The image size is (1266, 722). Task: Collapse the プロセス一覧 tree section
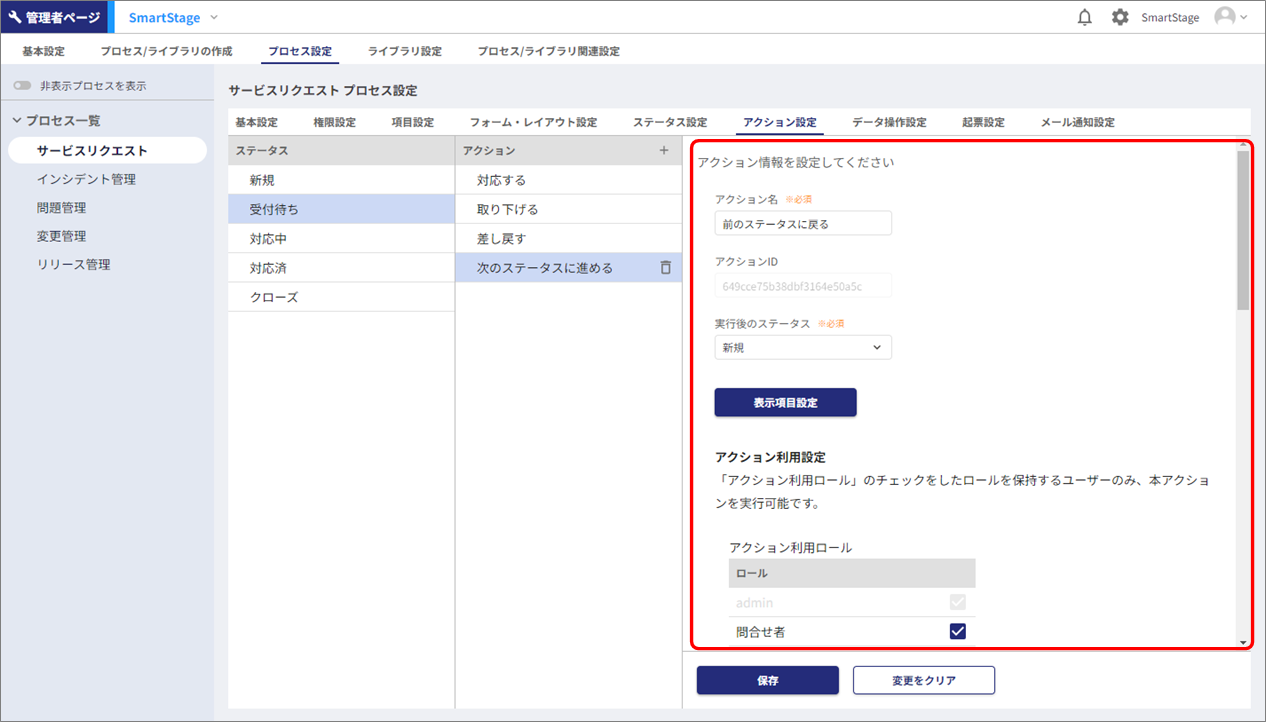(x=17, y=121)
